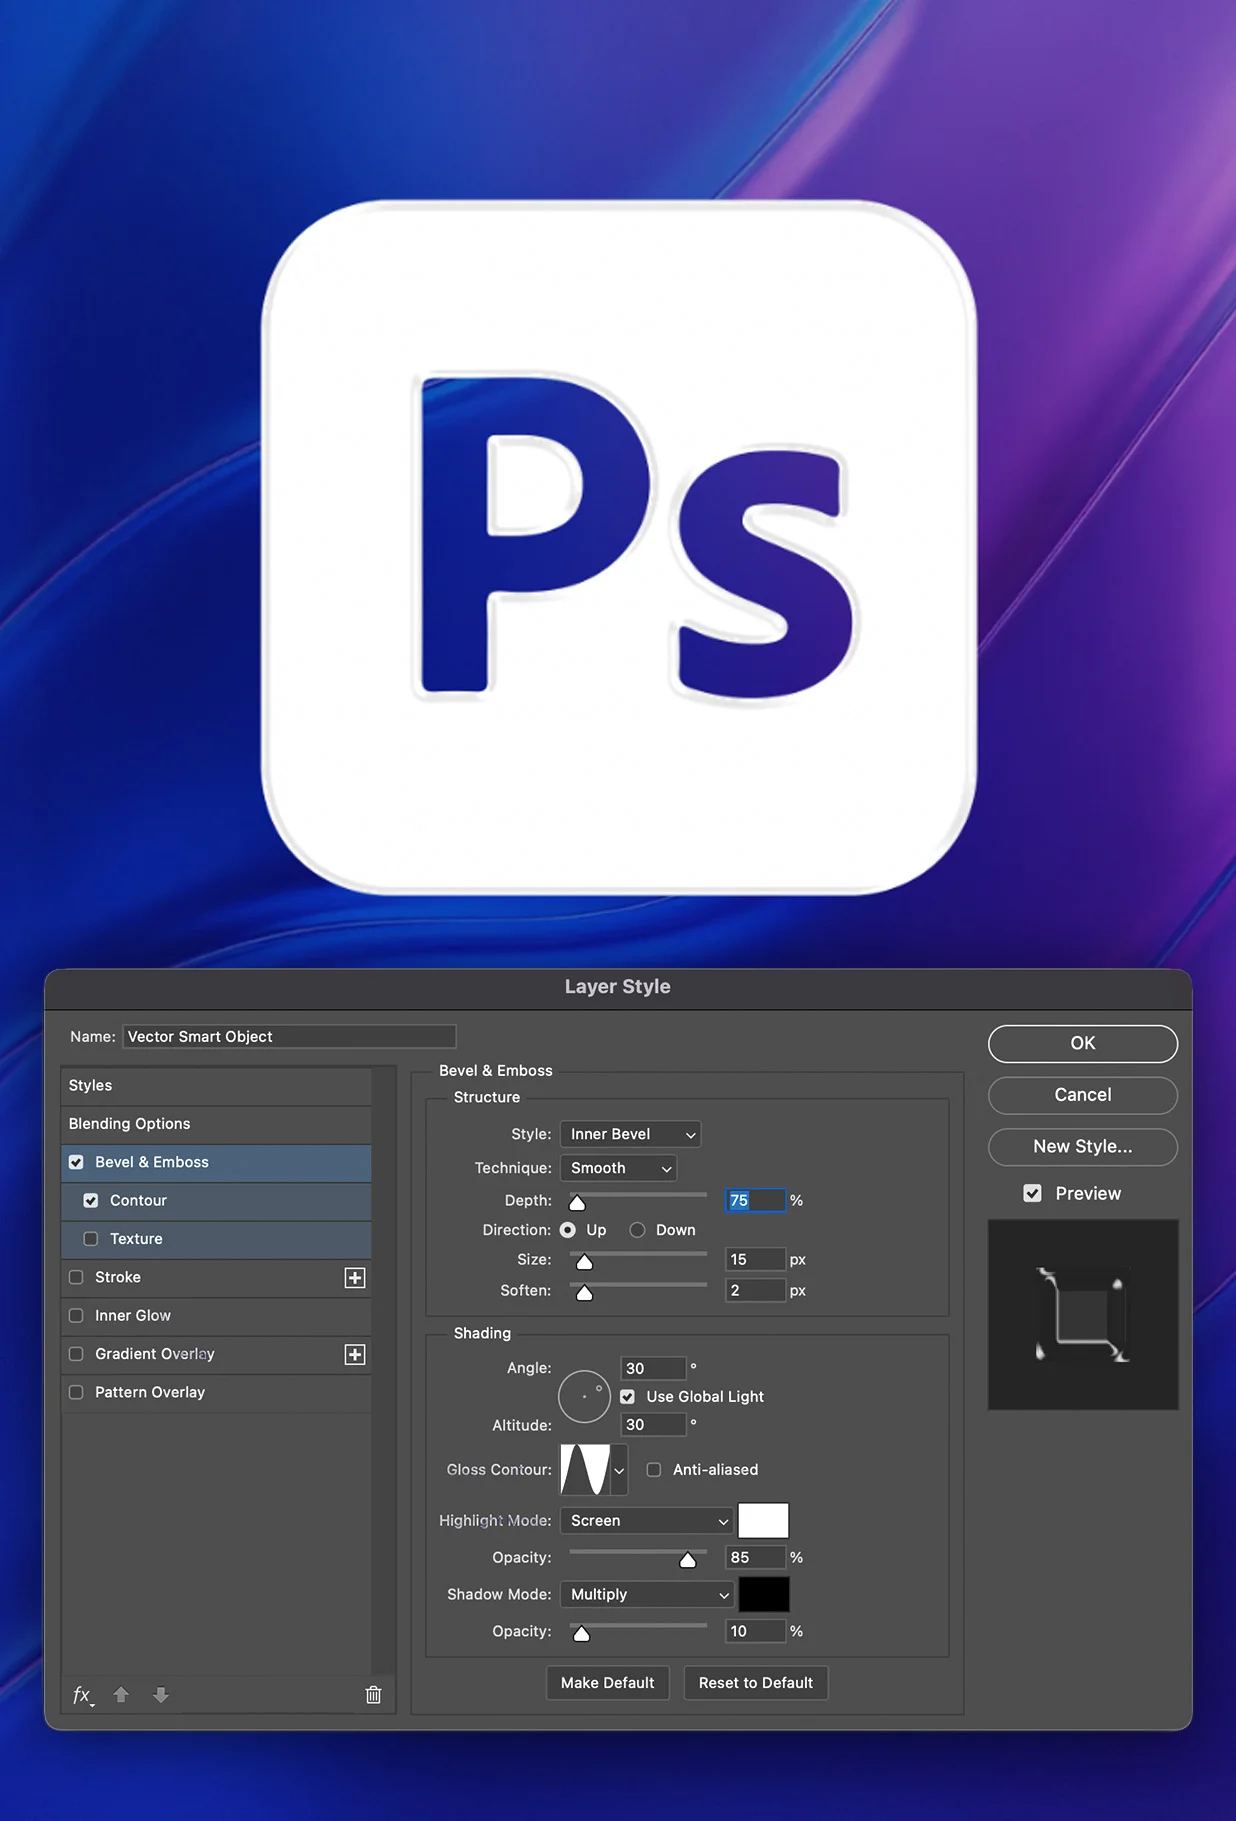The height and width of the screenshot is (1821, 1236).
Task: Add another Stroke using its plus icon
Action: click(355, 1278)
